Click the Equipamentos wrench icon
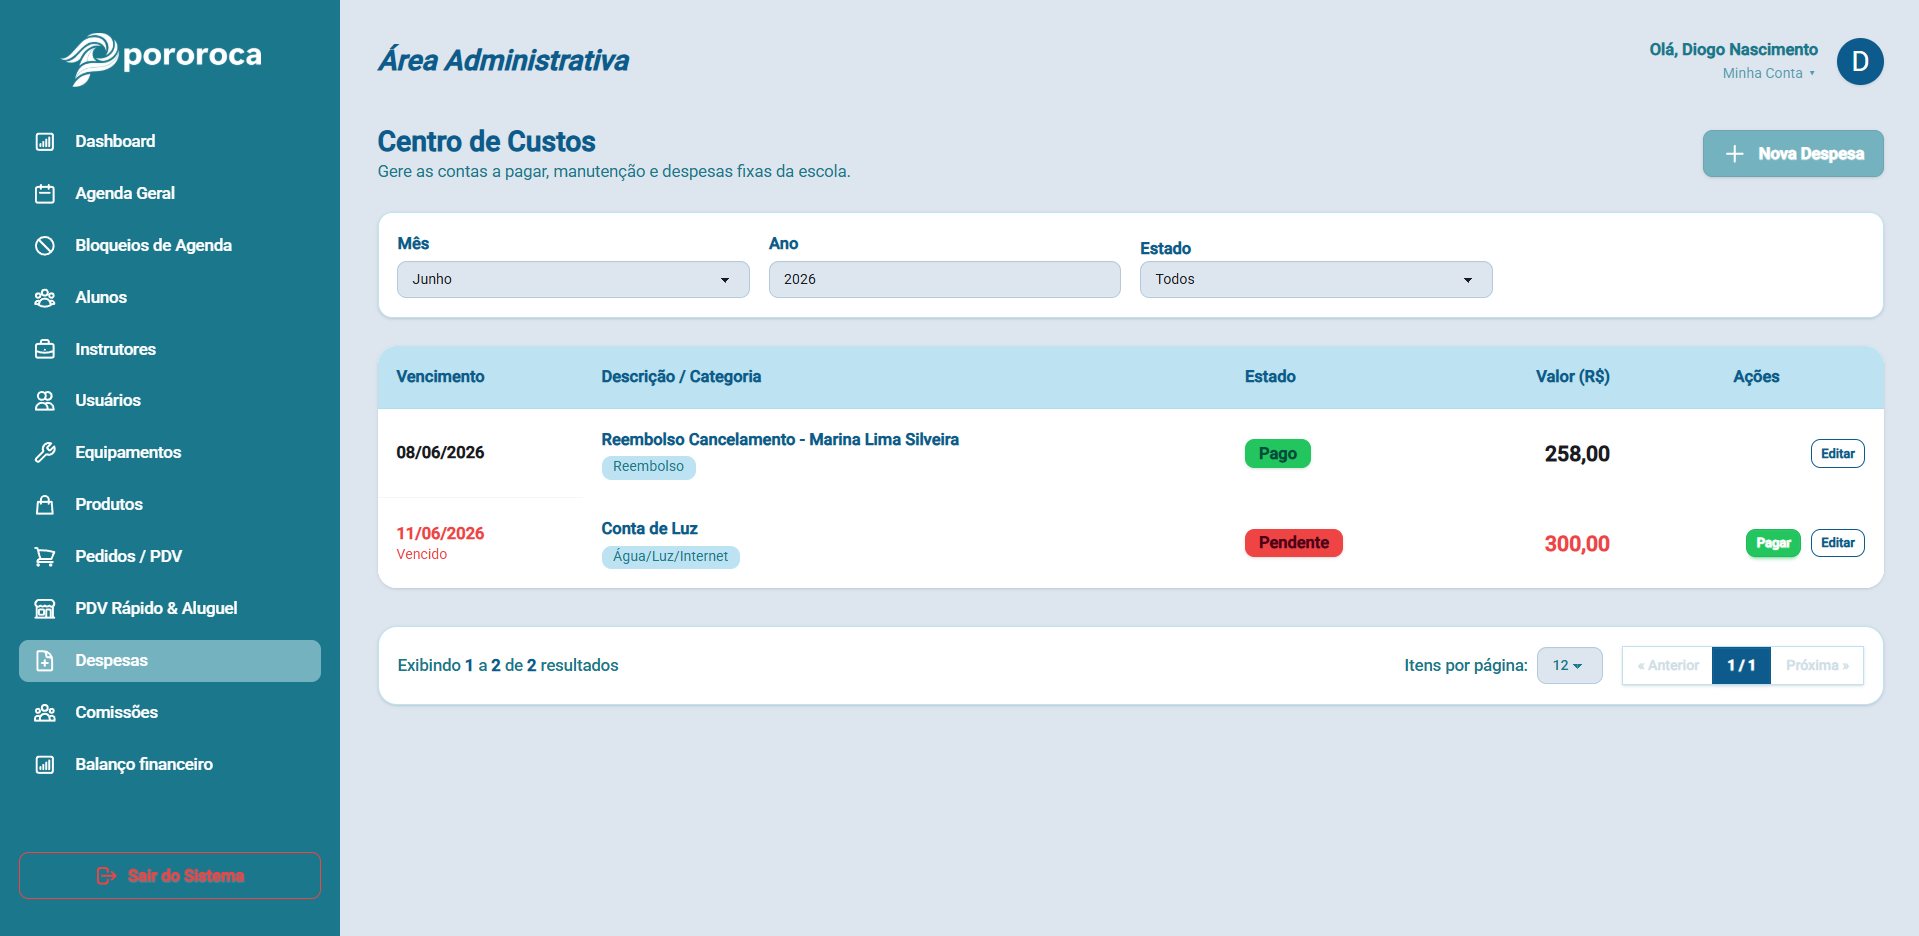This screenshot has width=1919, height=936. click(45, 453)
